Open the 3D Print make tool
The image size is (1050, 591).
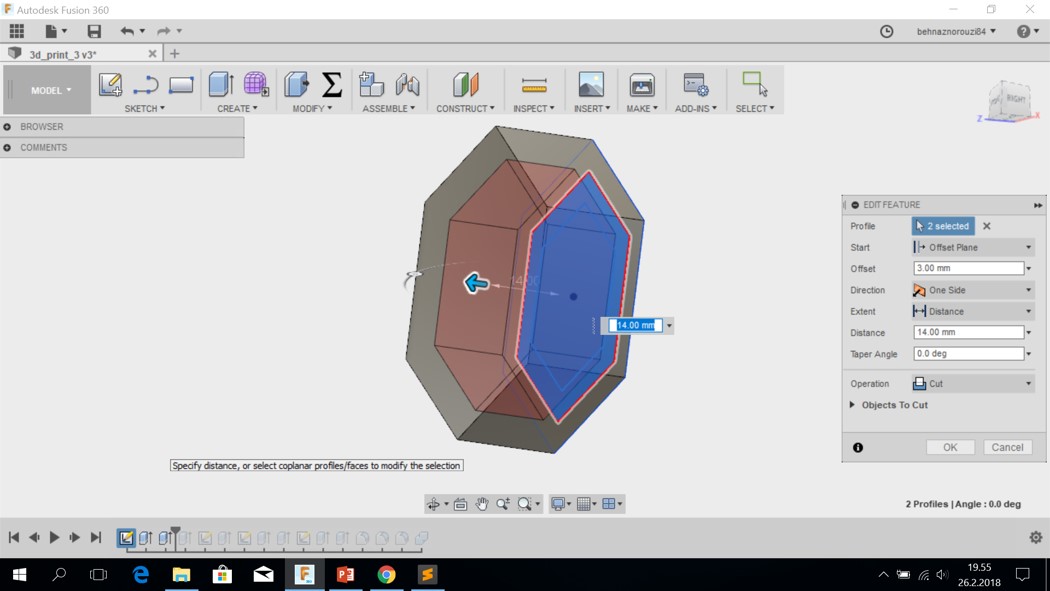[642, 85]
